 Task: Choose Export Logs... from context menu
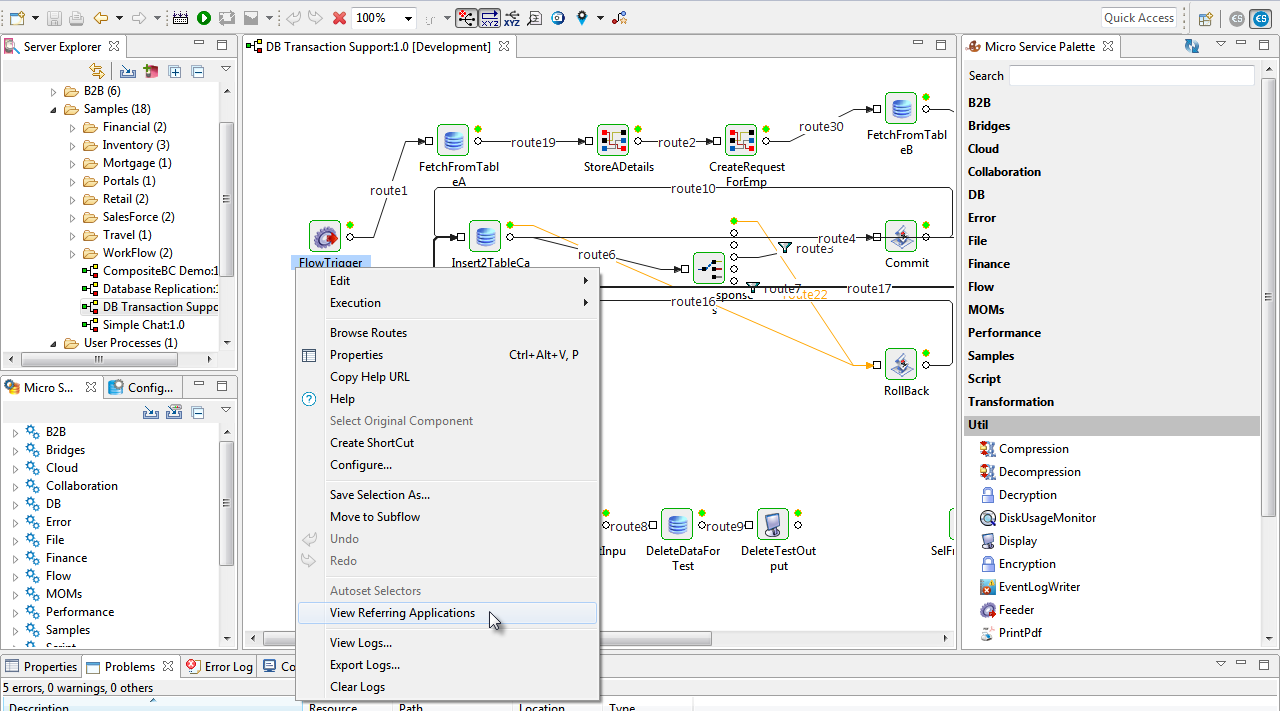364,665
